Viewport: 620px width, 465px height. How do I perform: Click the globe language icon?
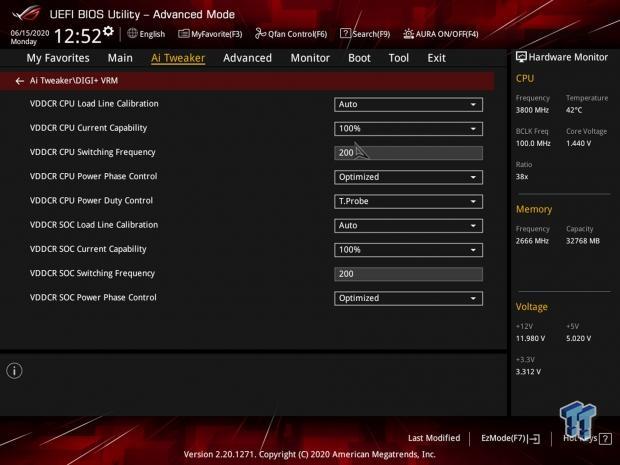tap(132, 34)
